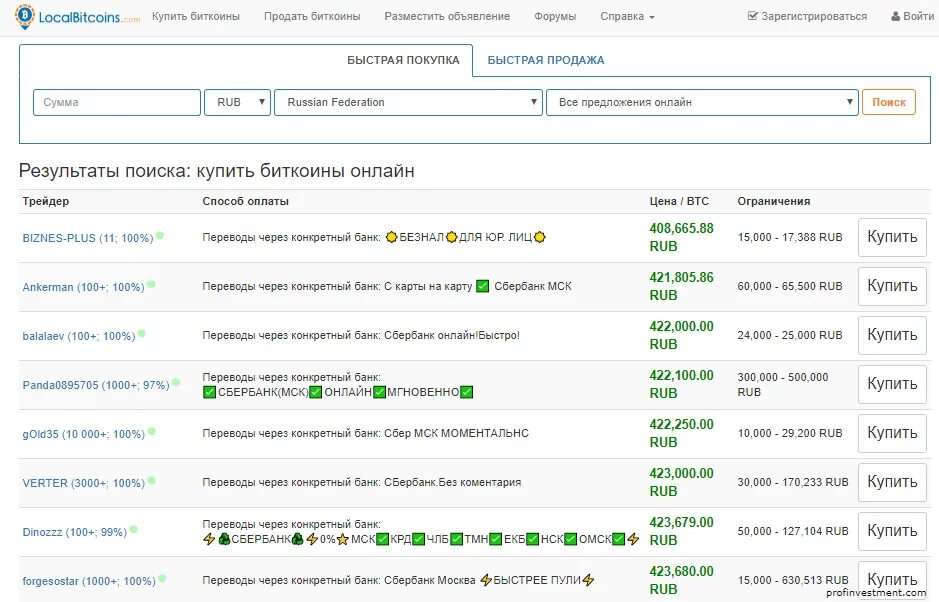Open trader profile gOld35

(83, 434)
